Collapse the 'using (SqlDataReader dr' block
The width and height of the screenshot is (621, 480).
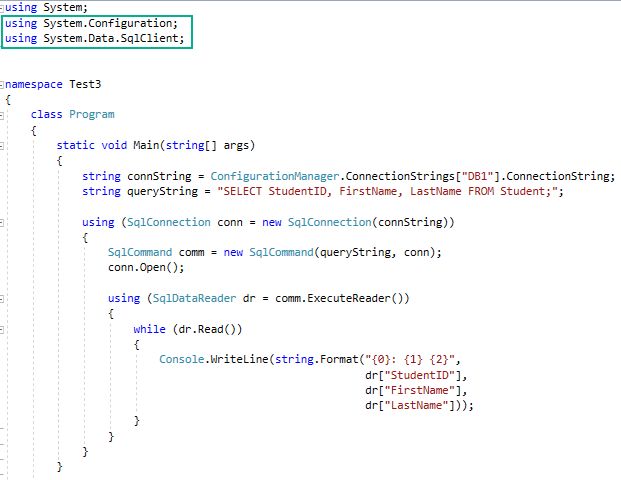[x=2, y=299]
